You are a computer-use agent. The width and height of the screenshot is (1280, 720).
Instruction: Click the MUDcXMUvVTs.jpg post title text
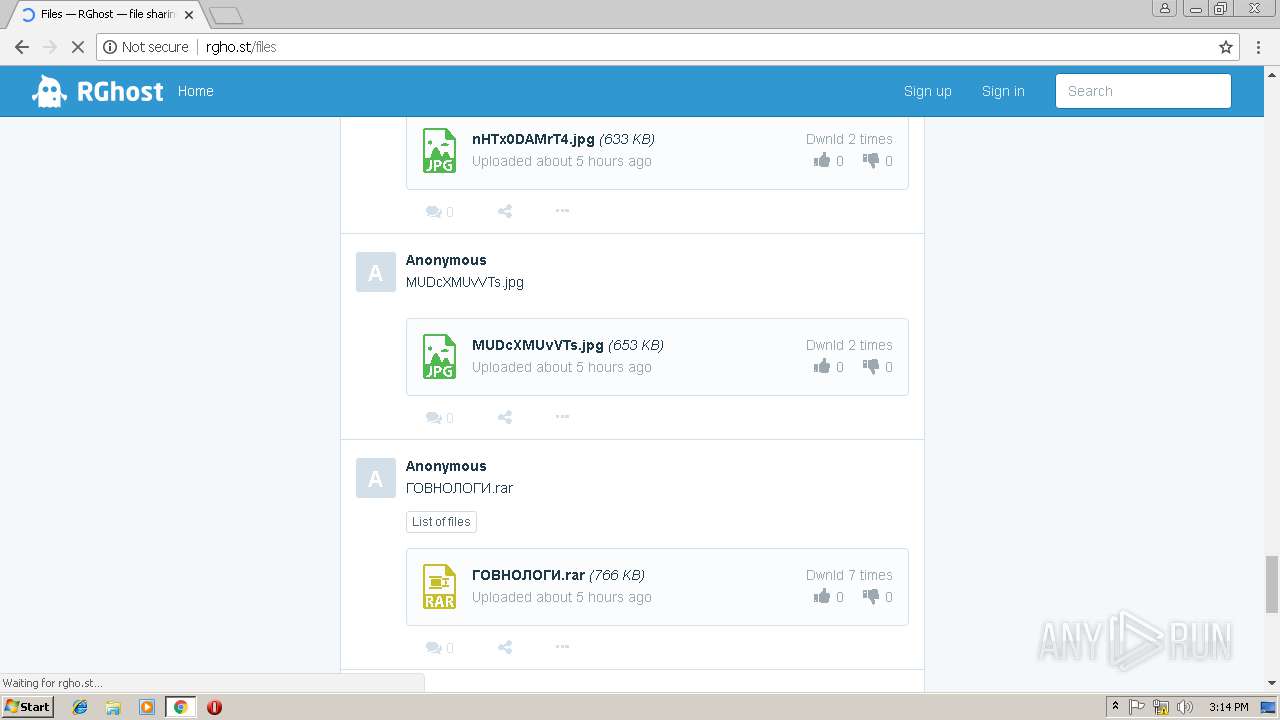[465, 282]
